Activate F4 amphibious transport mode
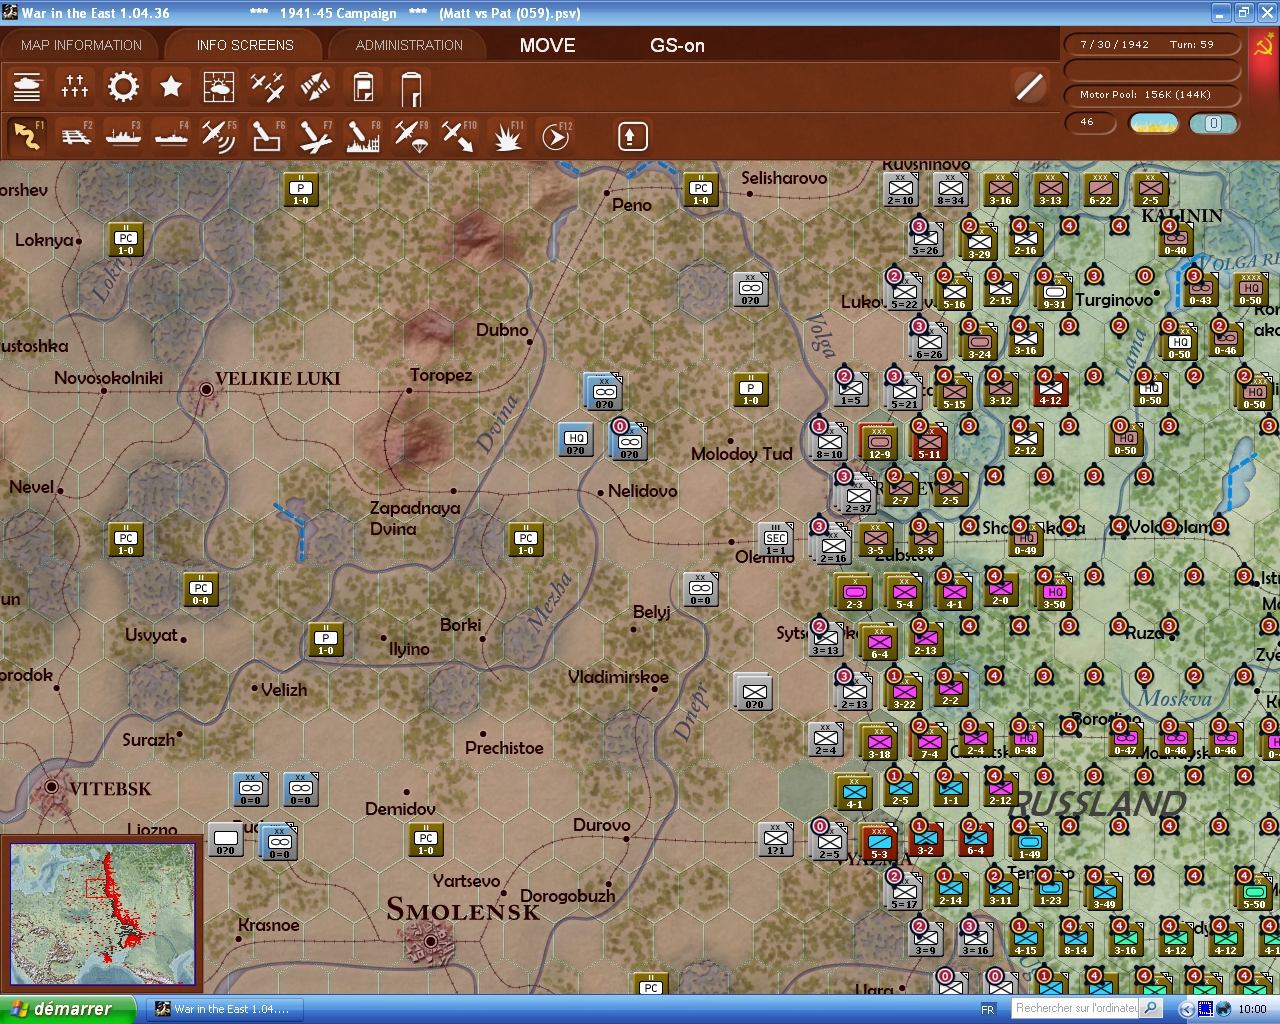 pos(171,136)
